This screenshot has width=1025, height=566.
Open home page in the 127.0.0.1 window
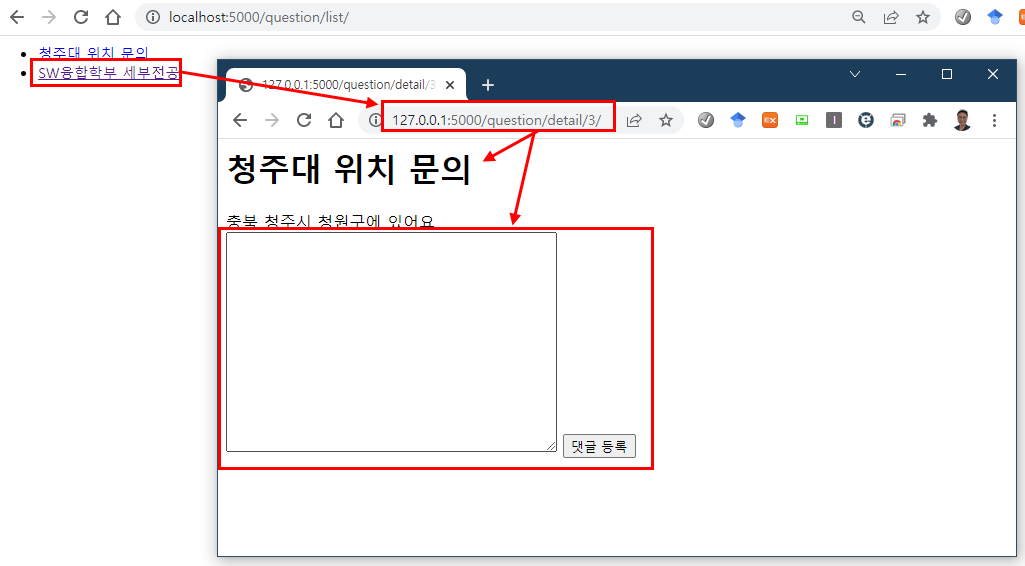[336, 120]
